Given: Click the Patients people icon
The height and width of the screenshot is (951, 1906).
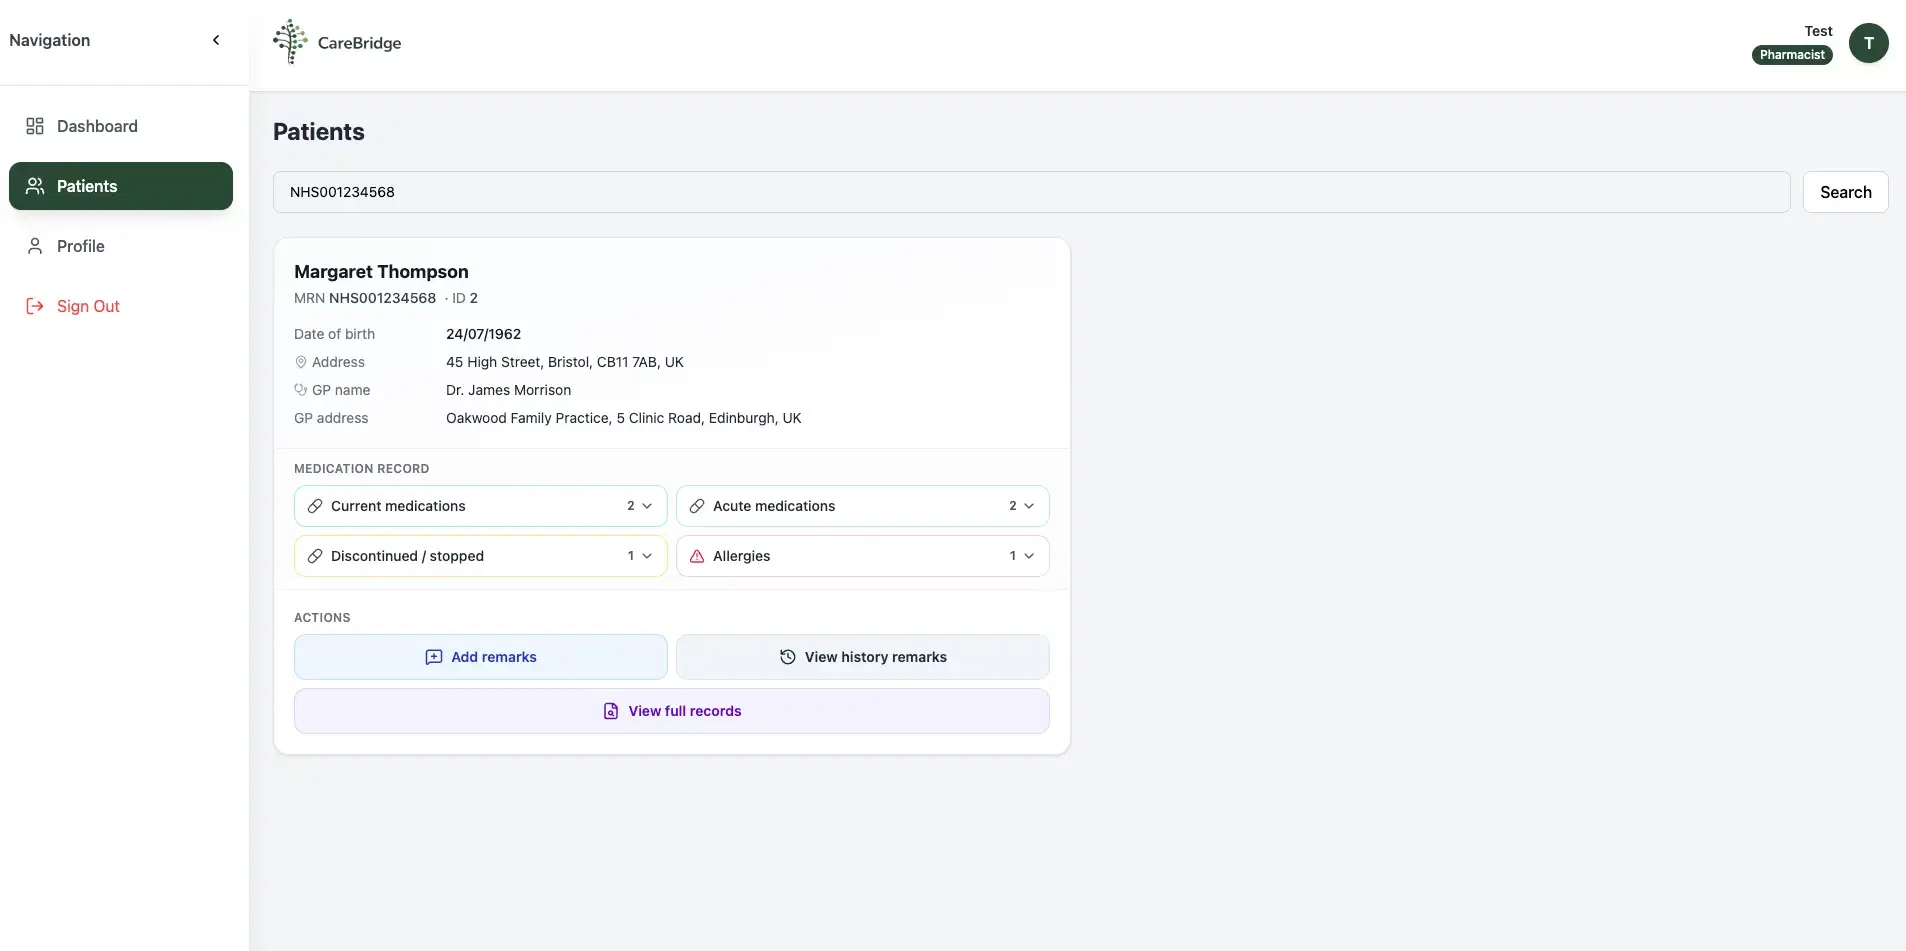Looking at the screenshot, I should pos(35,186).
